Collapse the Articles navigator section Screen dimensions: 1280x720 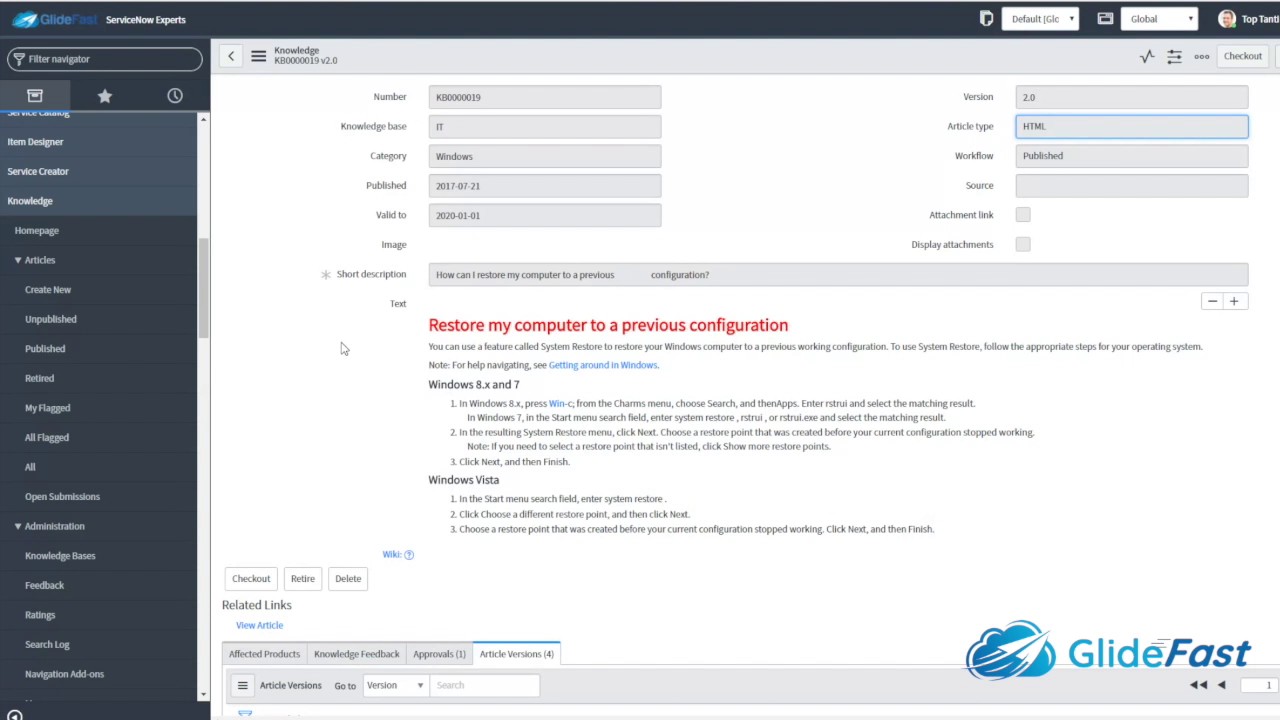(x=17, y=260)
